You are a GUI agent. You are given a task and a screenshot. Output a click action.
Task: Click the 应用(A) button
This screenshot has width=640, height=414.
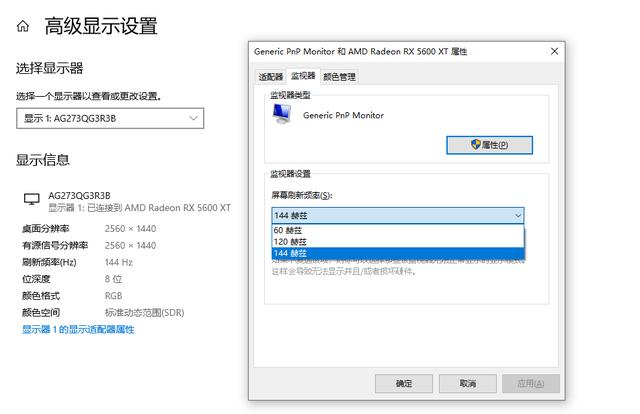pos(531,383)
